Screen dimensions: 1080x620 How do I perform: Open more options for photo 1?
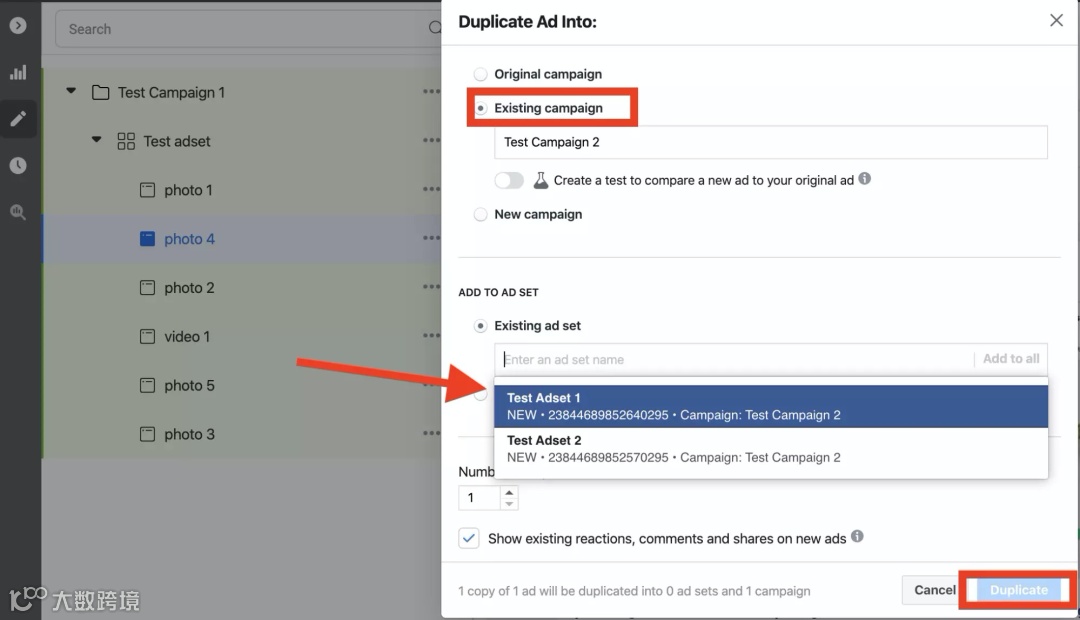point(432,189)
